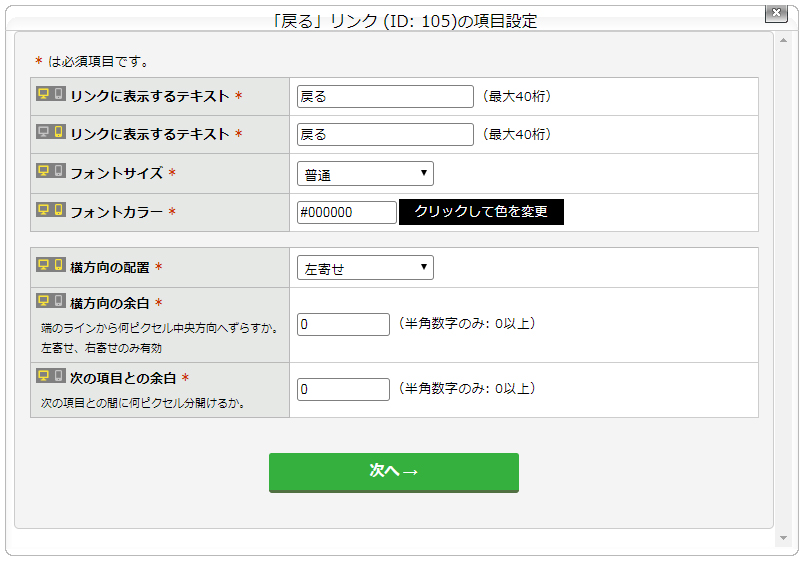Click the device icon beside フォントサイズ
The height and width of the screenshot is (561, 806).
pyautogui.click(x=51, y=171)
